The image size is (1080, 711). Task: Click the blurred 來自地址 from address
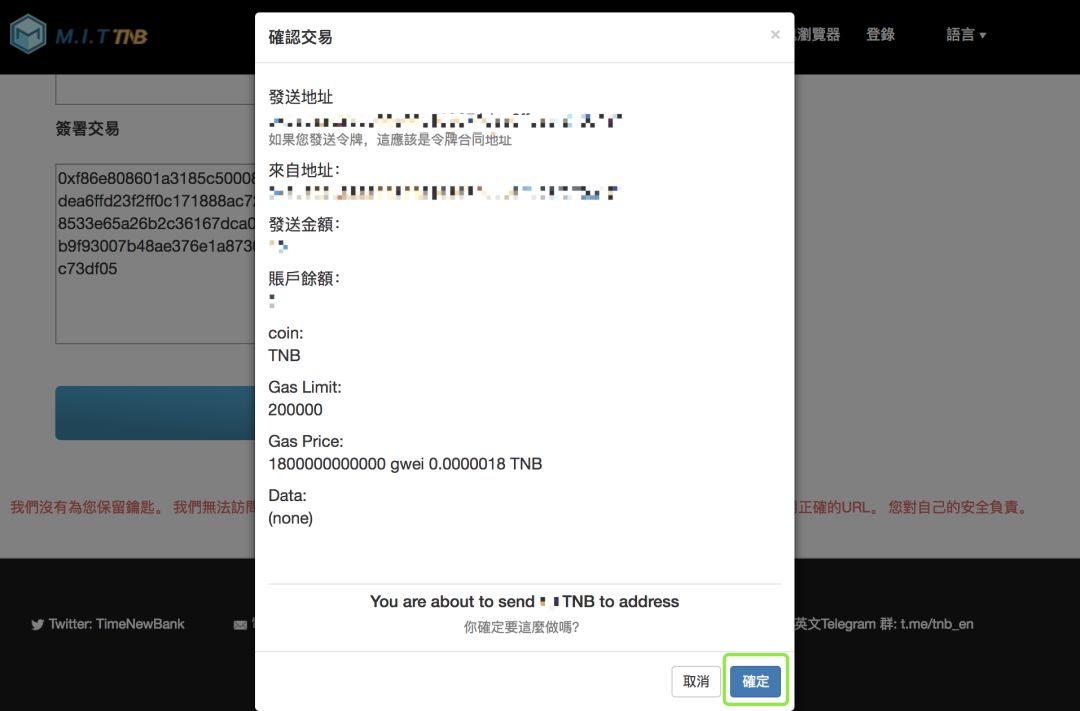(x=440, y=192)
